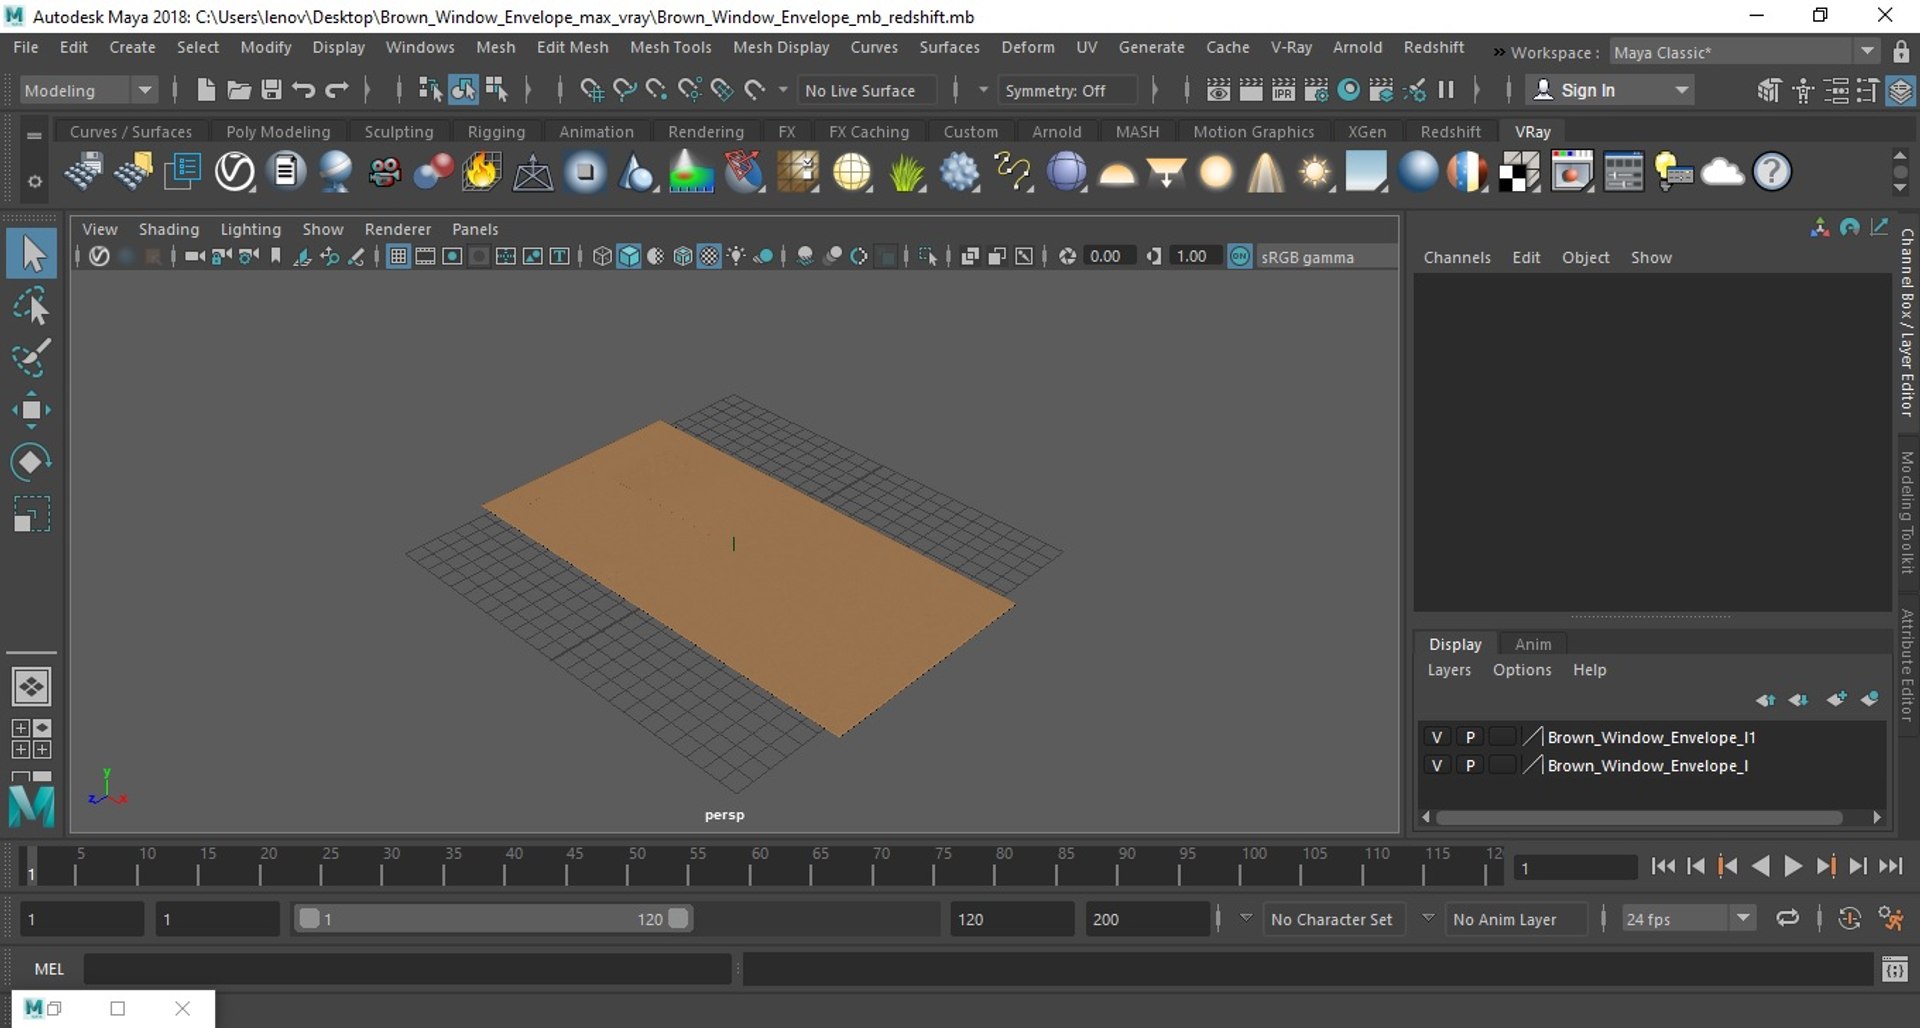
Task: Toggle visibility V of Brown_Window_Envelope_l1 layer
Action: click(x=1437, y=737)
